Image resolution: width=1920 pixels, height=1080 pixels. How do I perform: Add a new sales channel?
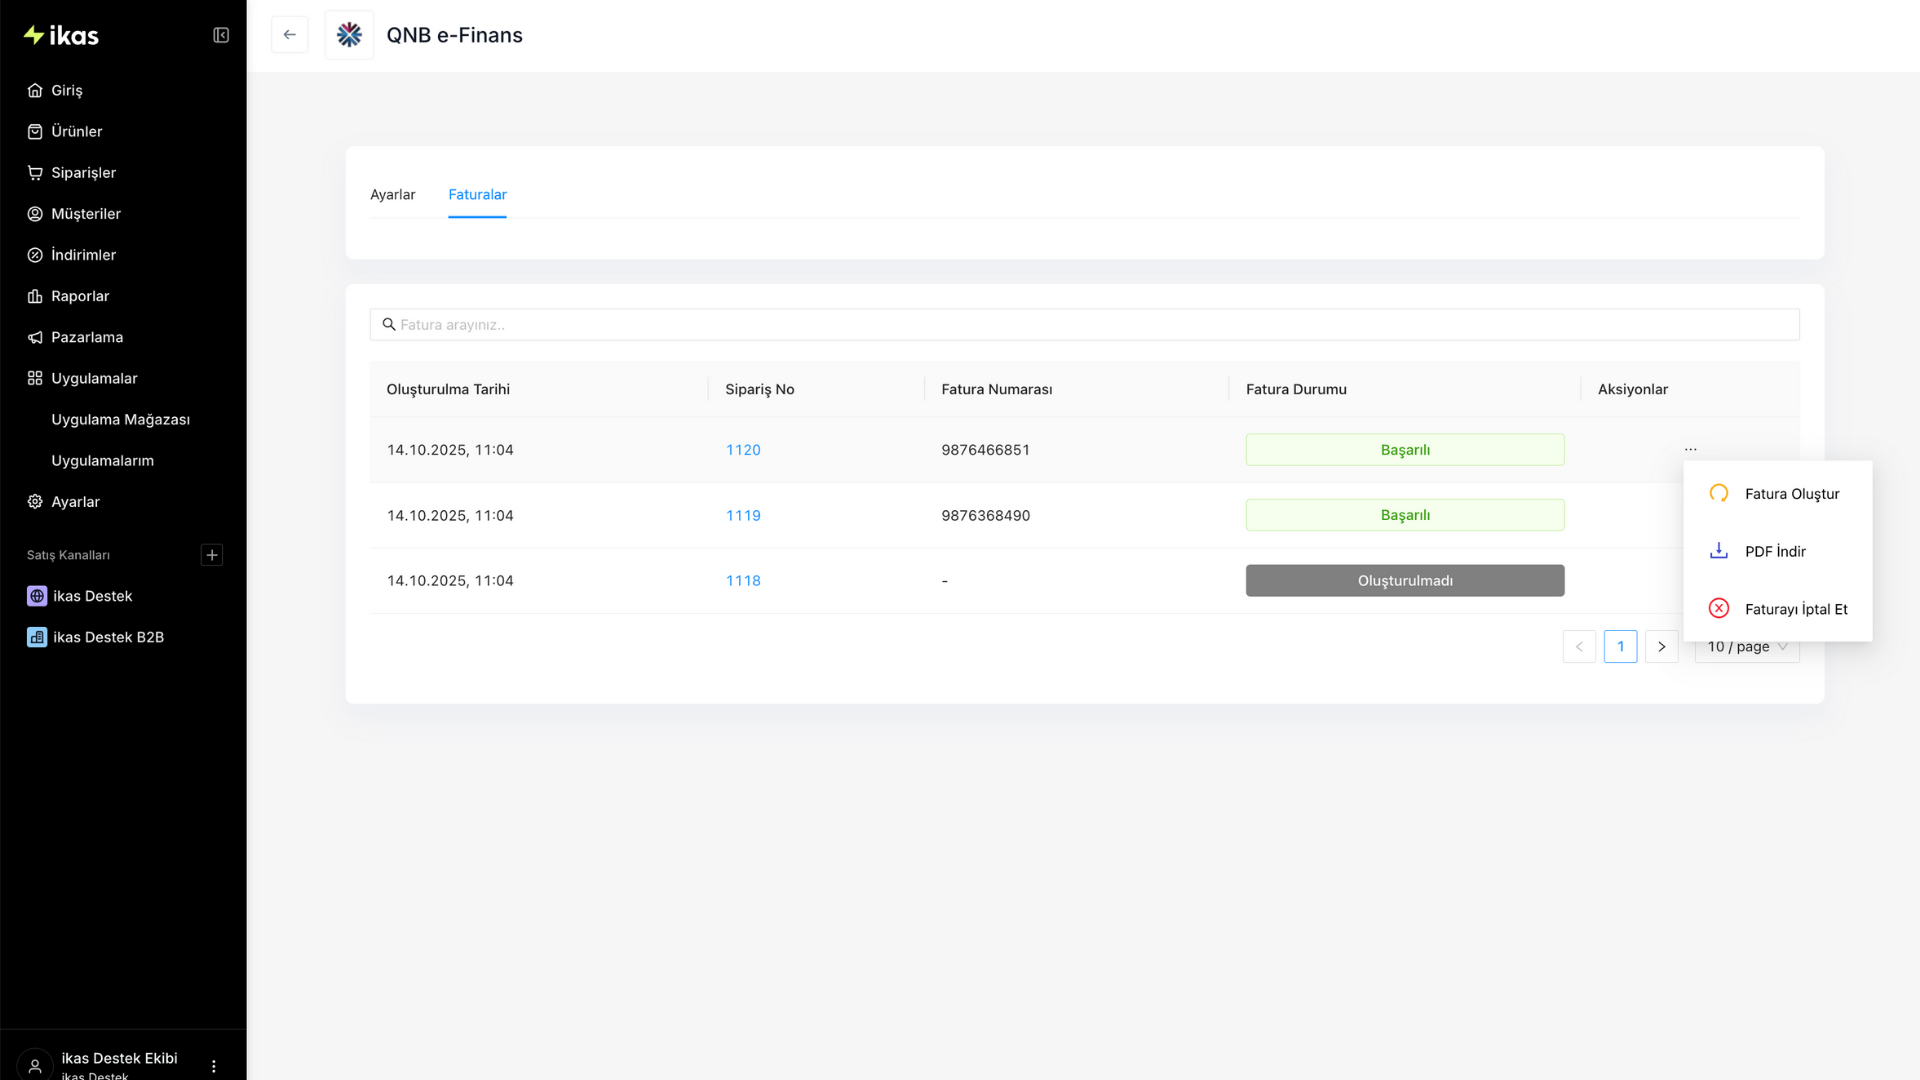[212, 555]
